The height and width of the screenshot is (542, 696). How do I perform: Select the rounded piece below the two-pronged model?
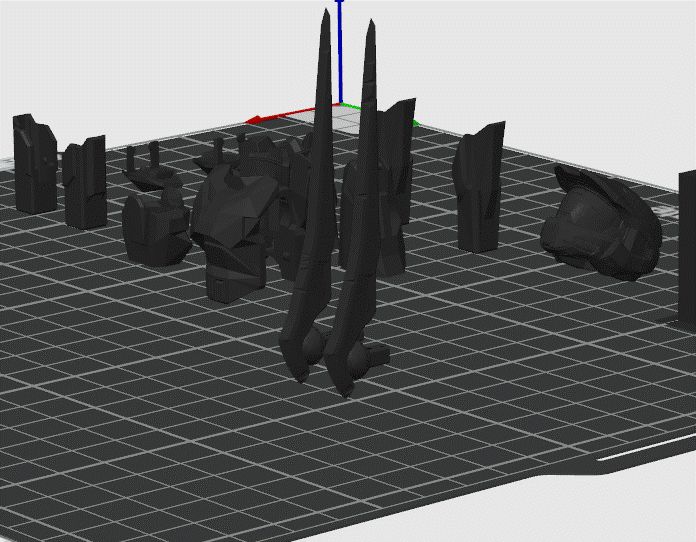pyautogui.click(x=155, y=229)
